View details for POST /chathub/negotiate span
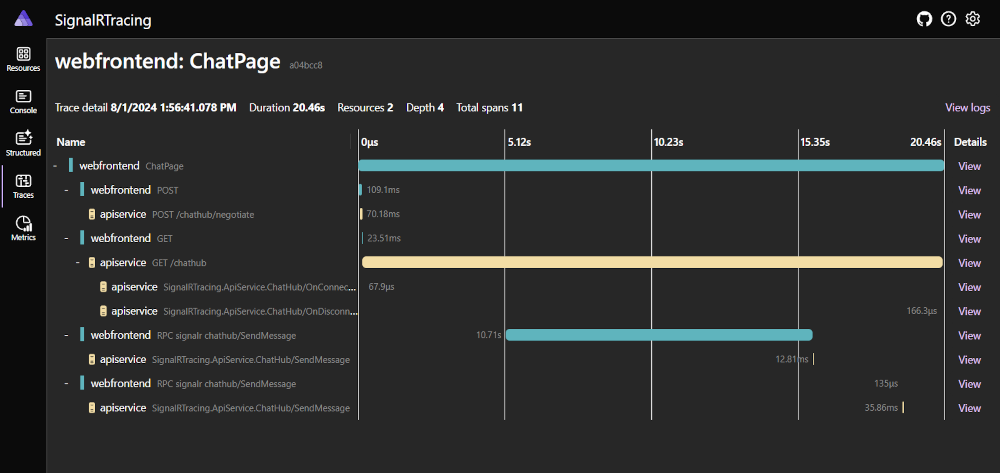Screen dimensions: 1000x473 969,215
